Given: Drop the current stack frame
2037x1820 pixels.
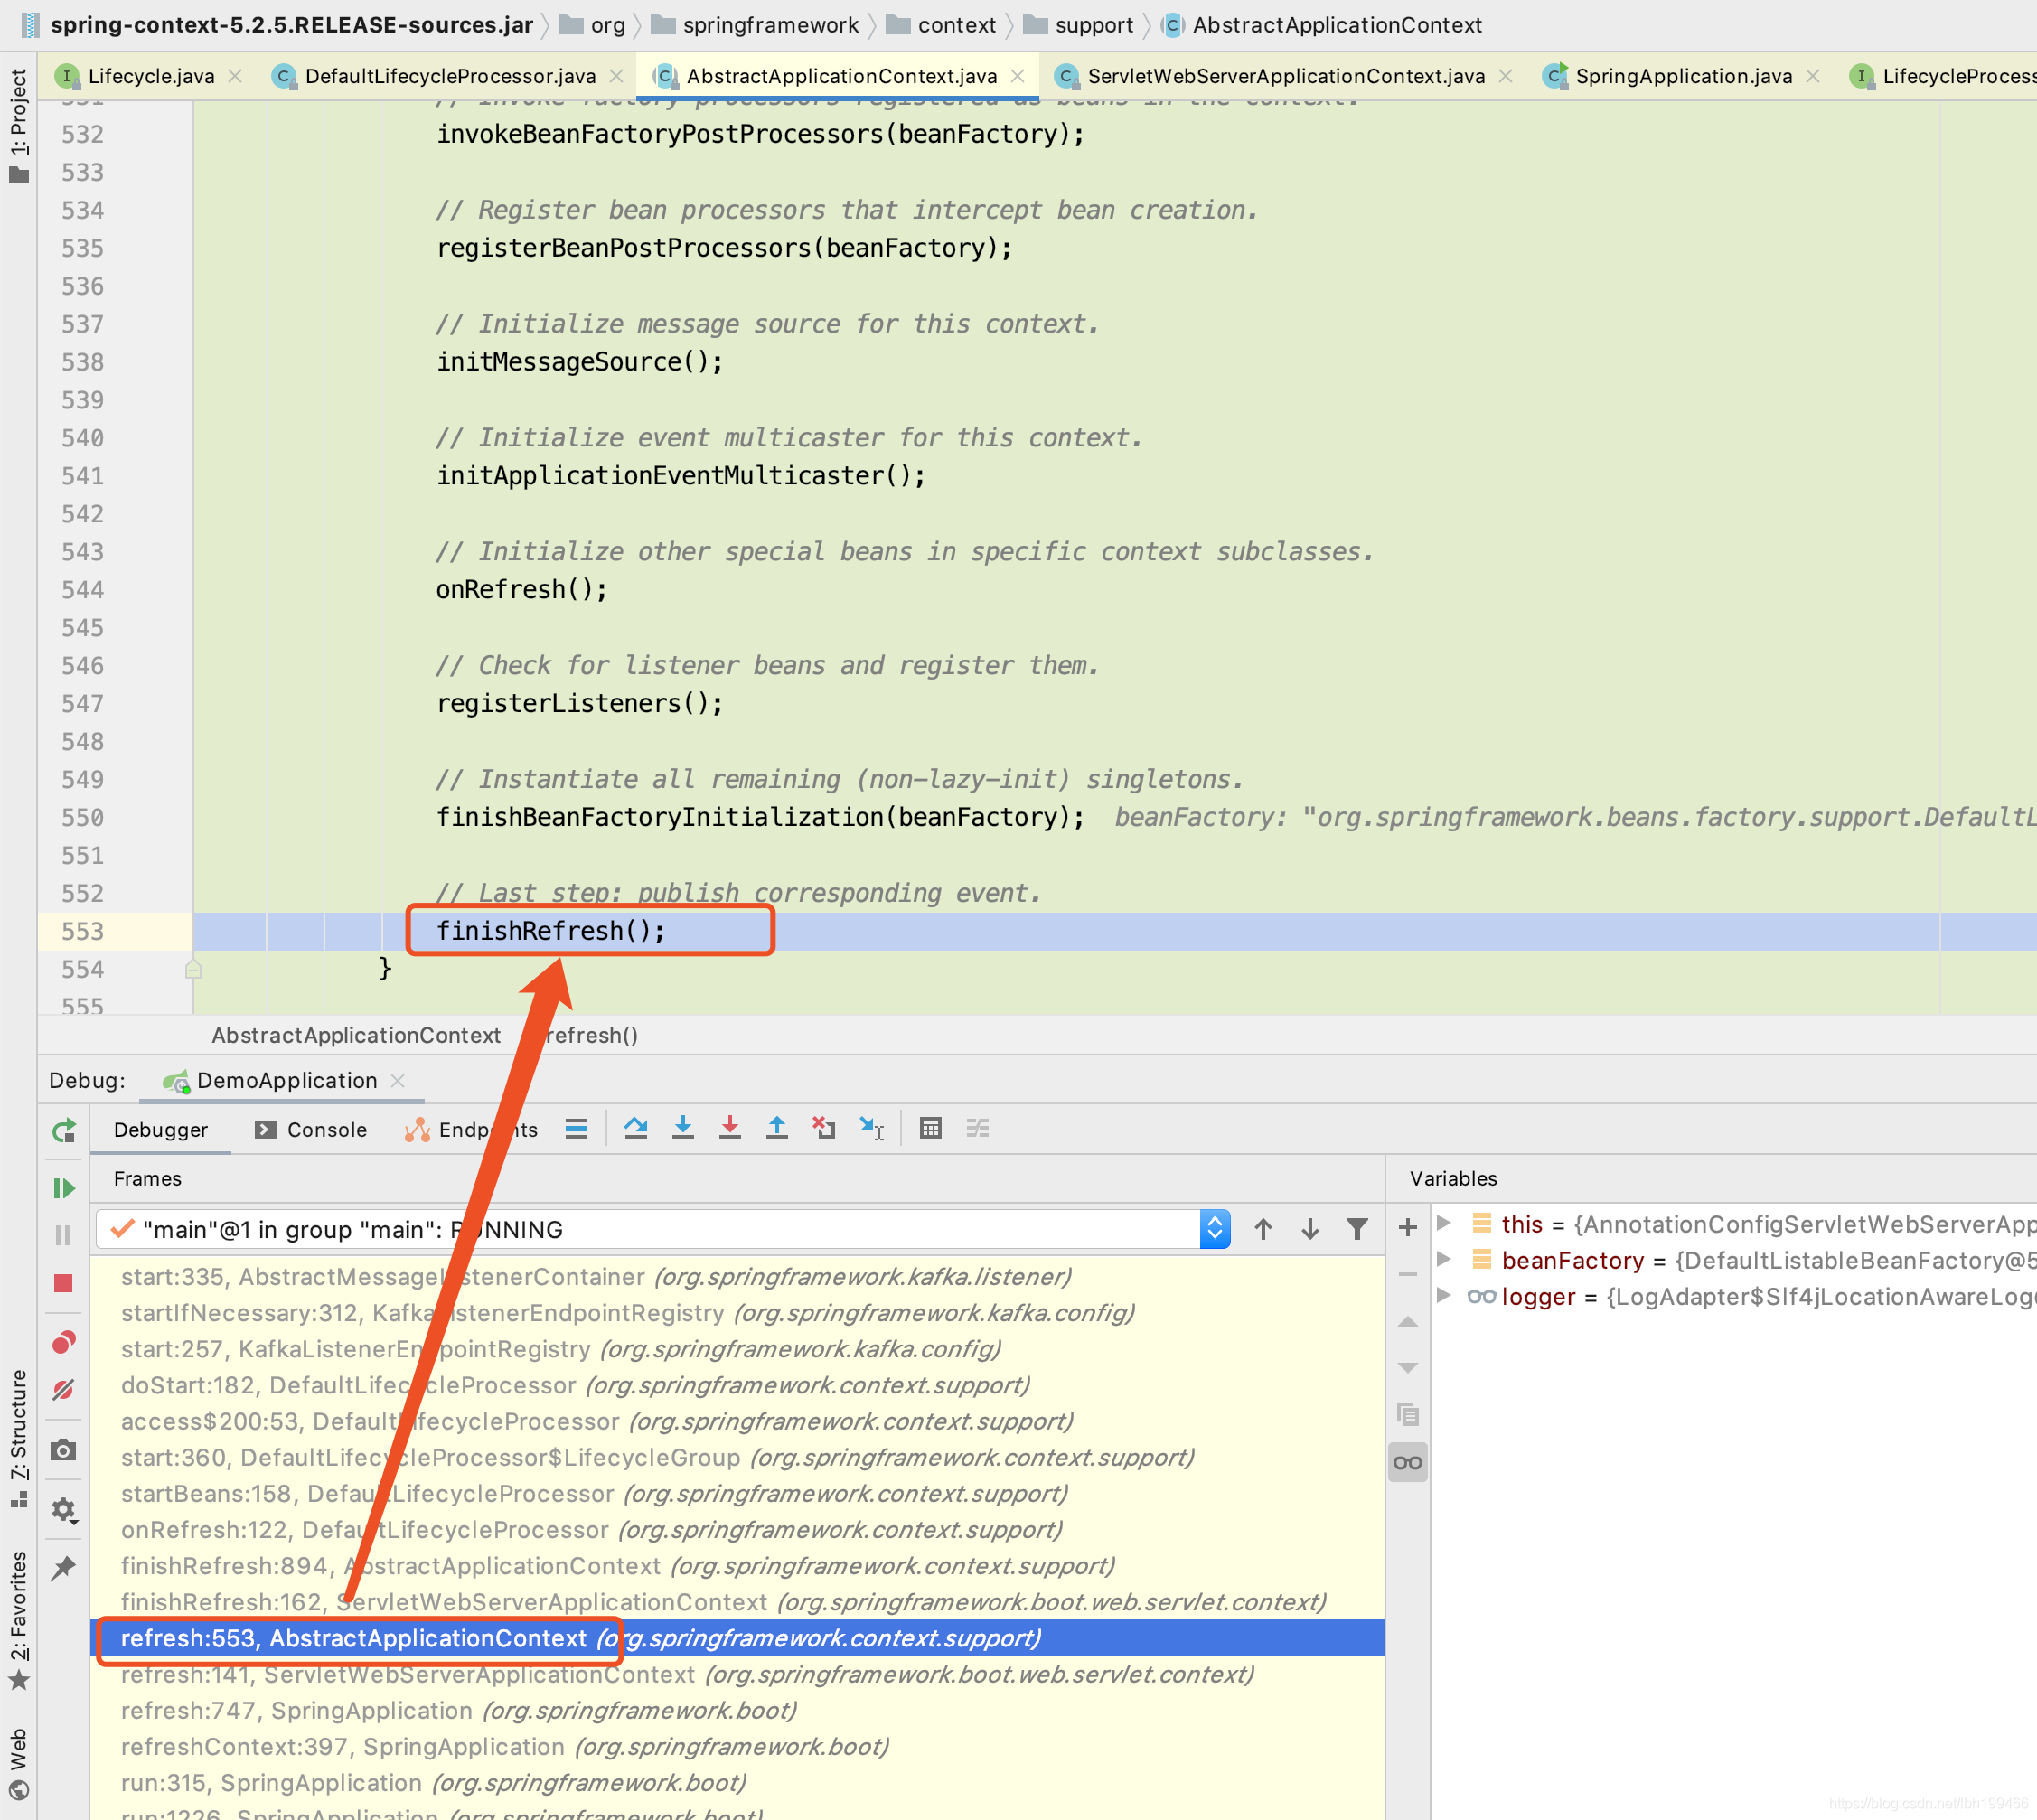Looking at the screenshot, I should click(823, 1127).
